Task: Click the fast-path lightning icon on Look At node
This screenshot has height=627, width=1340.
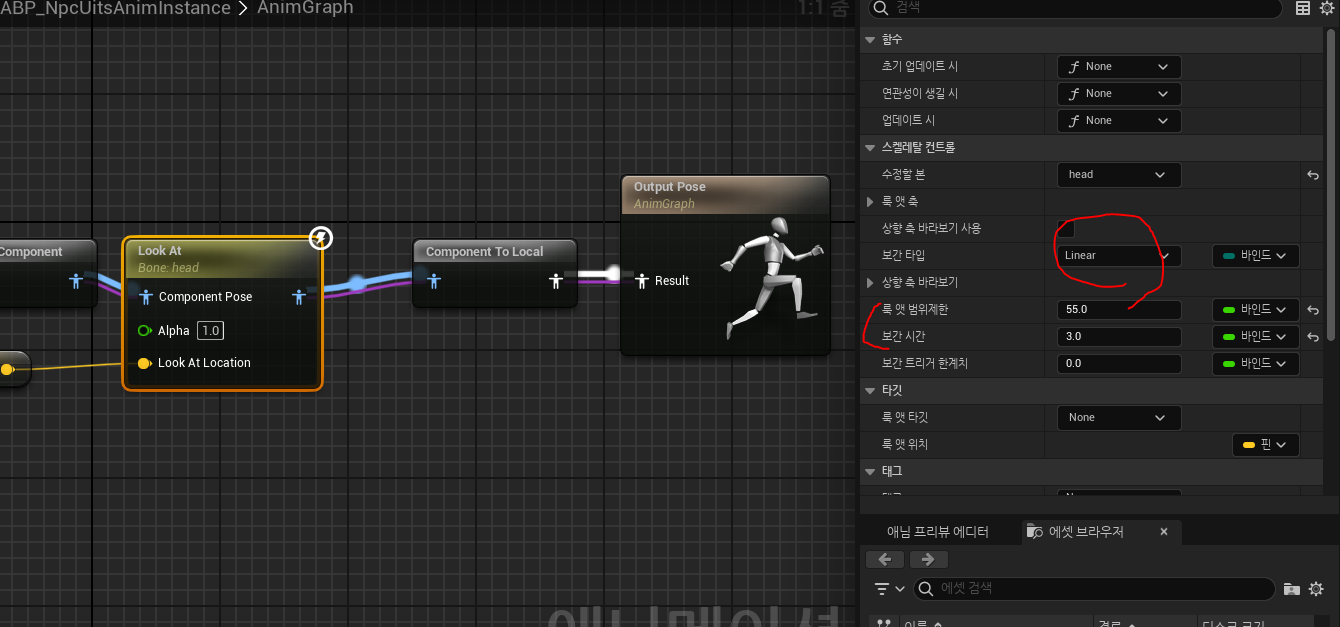Action: coord(320,238)
